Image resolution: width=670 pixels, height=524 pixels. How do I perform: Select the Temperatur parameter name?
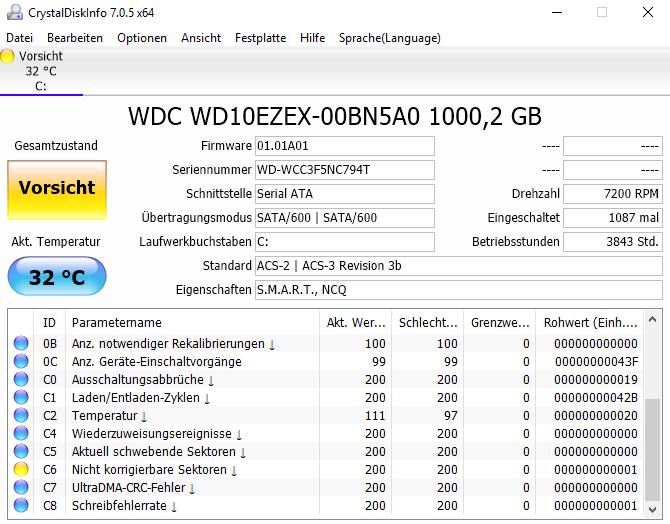coord(105,415)
